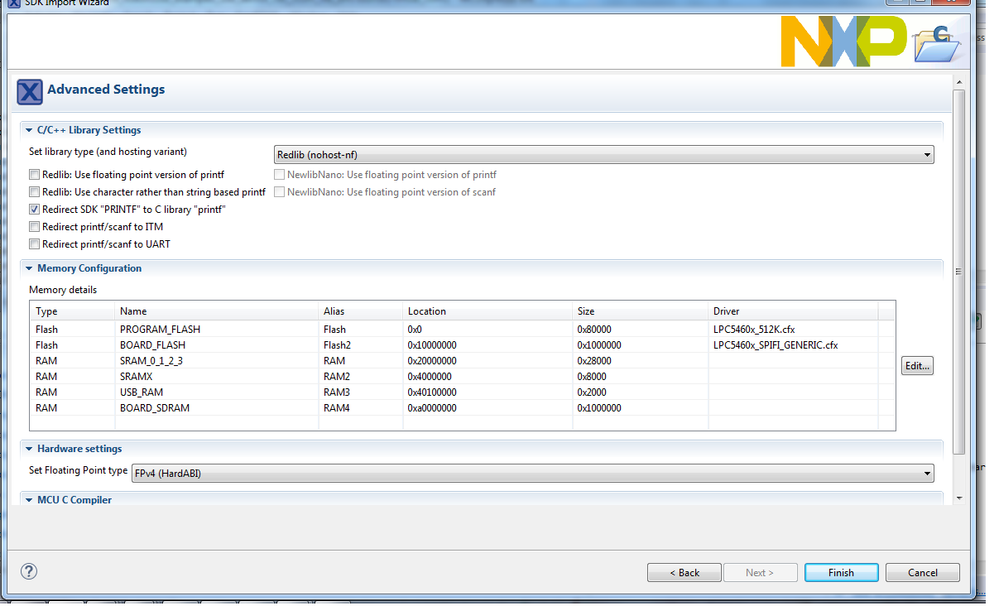Collapse the MCU C Compiler section
Screen dimensions: 999x607
(x=29, y=500)
